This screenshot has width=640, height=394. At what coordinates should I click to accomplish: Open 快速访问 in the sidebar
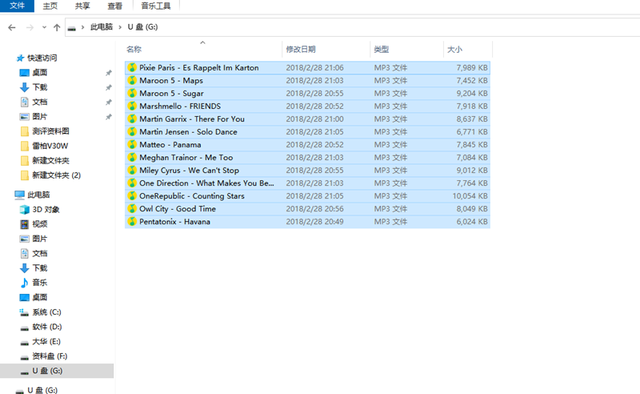[x=42, y=58]
